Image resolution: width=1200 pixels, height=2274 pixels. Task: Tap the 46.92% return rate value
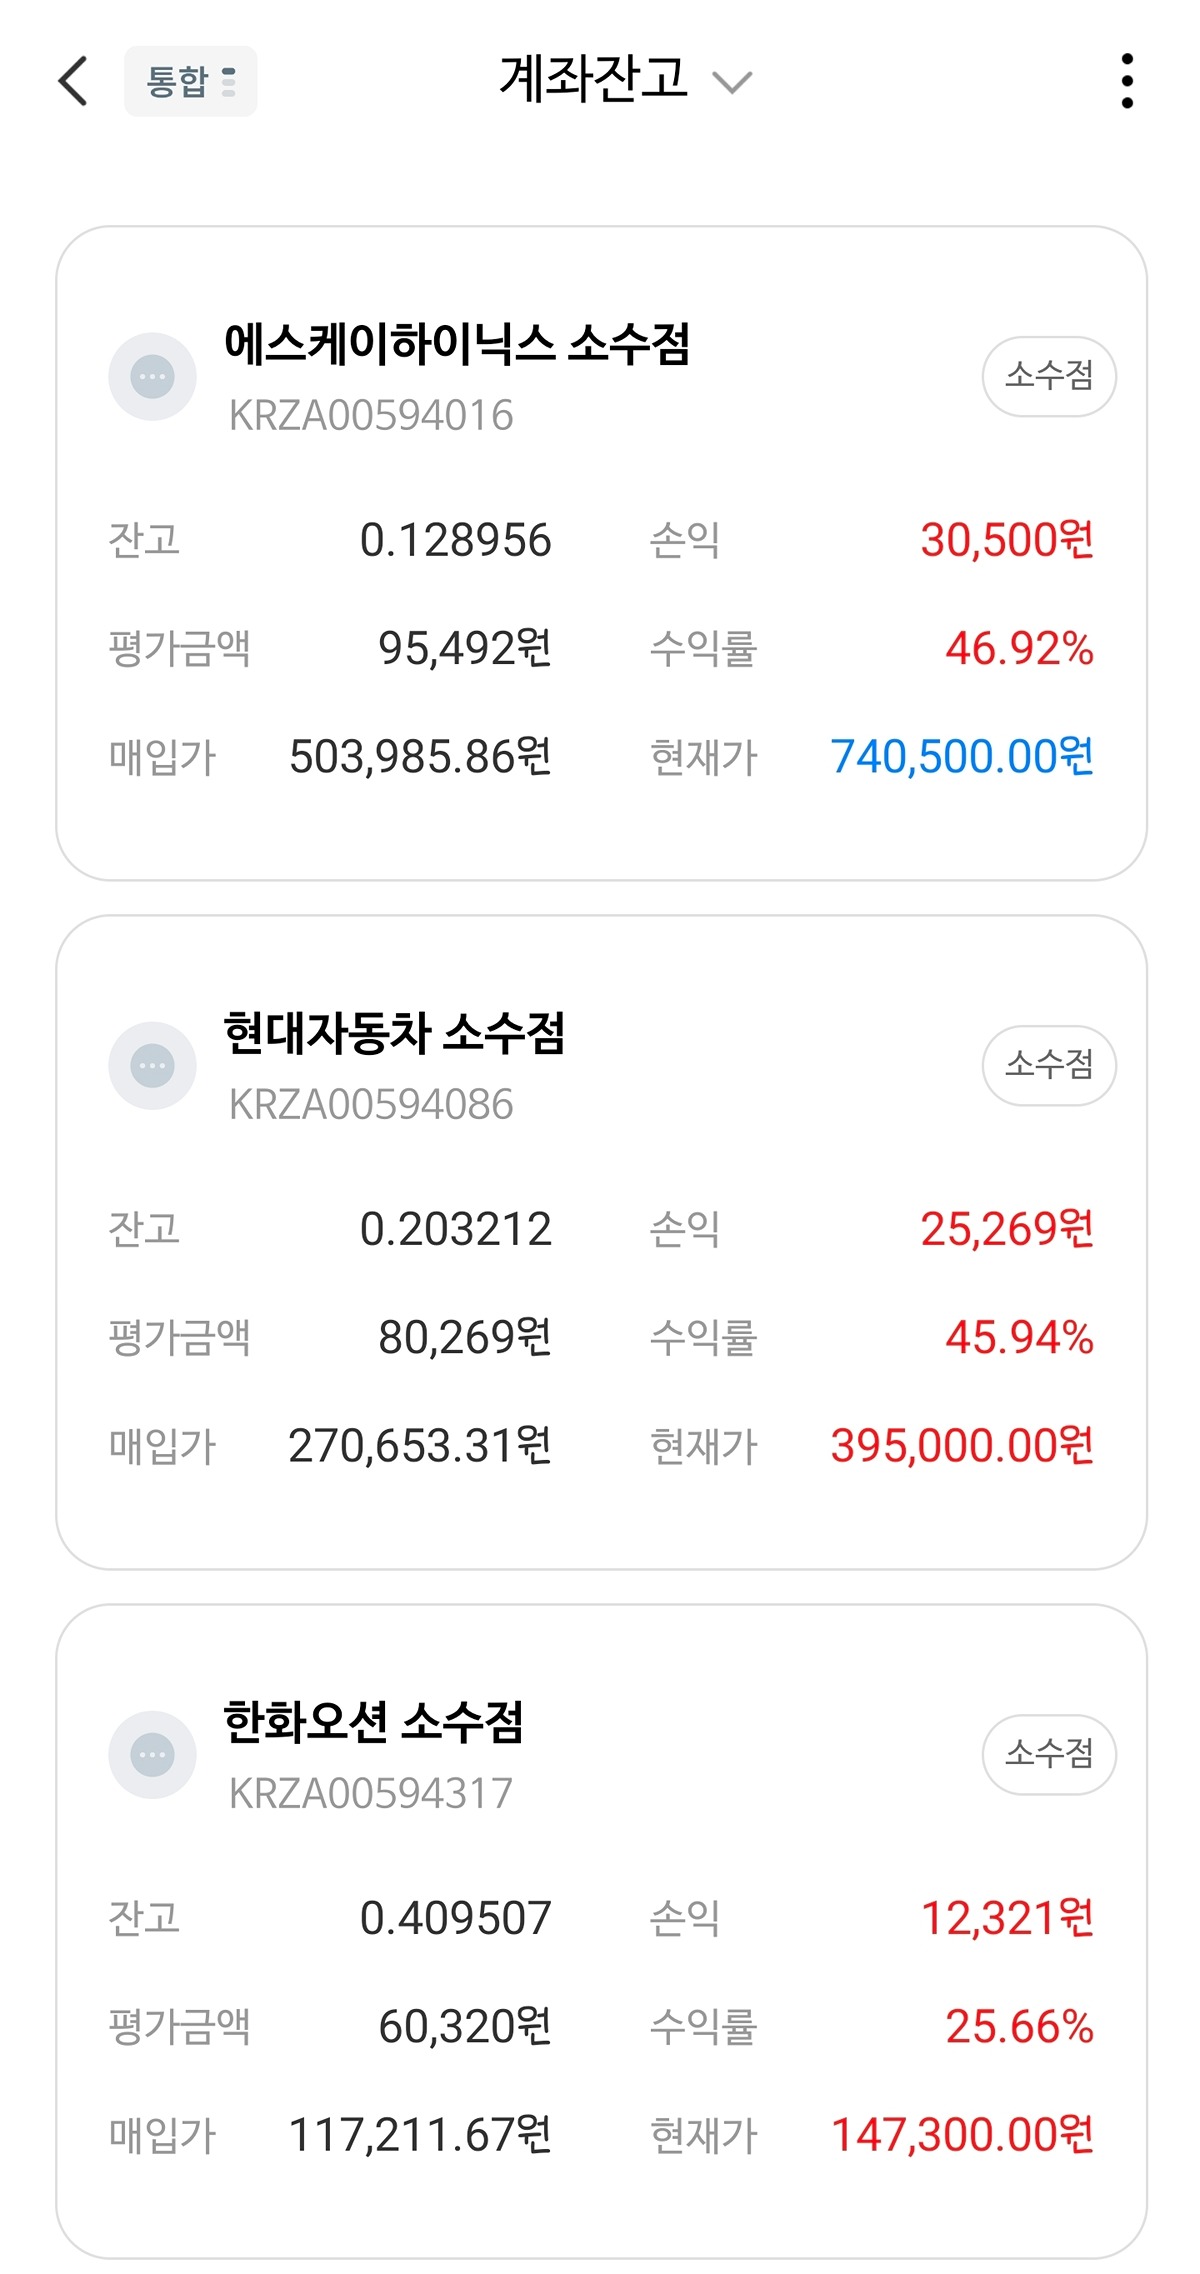coord(1019,649)
